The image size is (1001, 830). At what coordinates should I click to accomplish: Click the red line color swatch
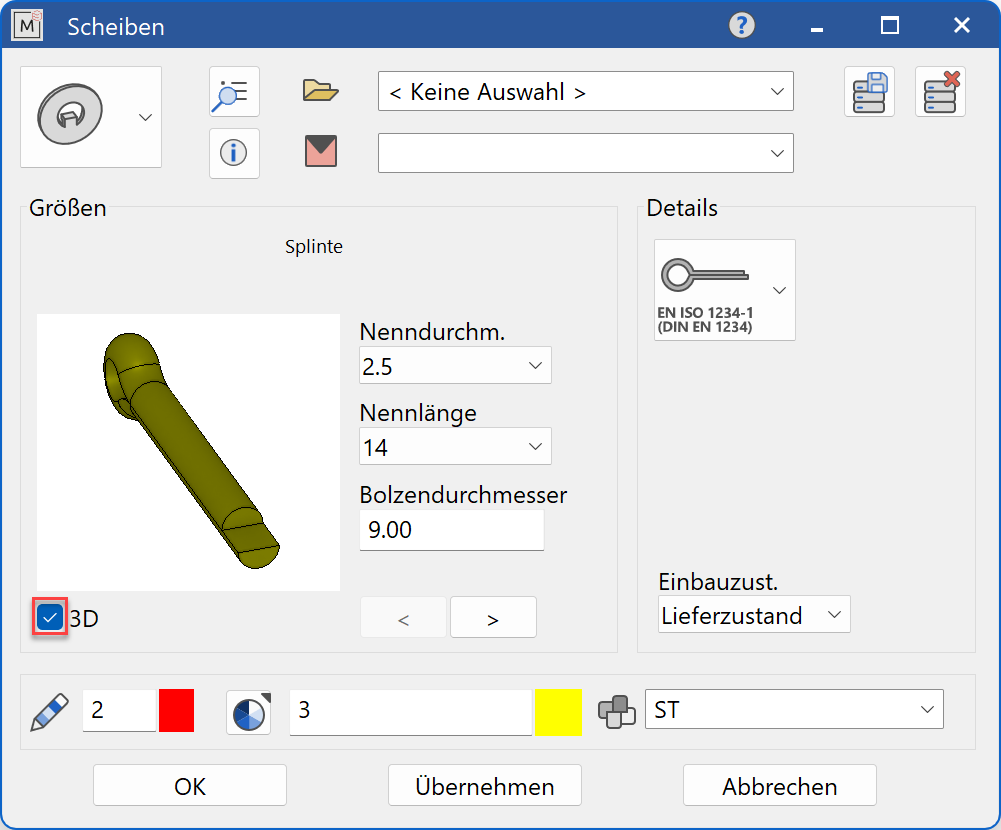coord(176,710)
